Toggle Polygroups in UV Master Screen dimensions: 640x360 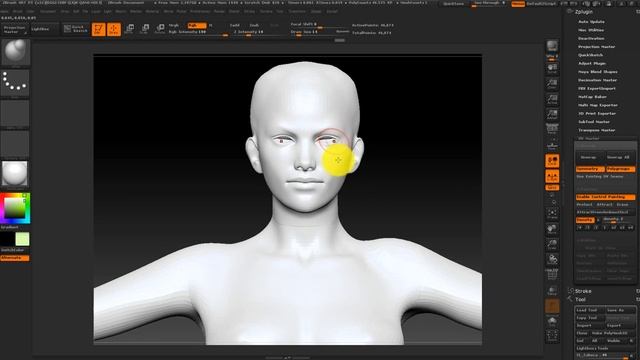[x=620, y=169]
